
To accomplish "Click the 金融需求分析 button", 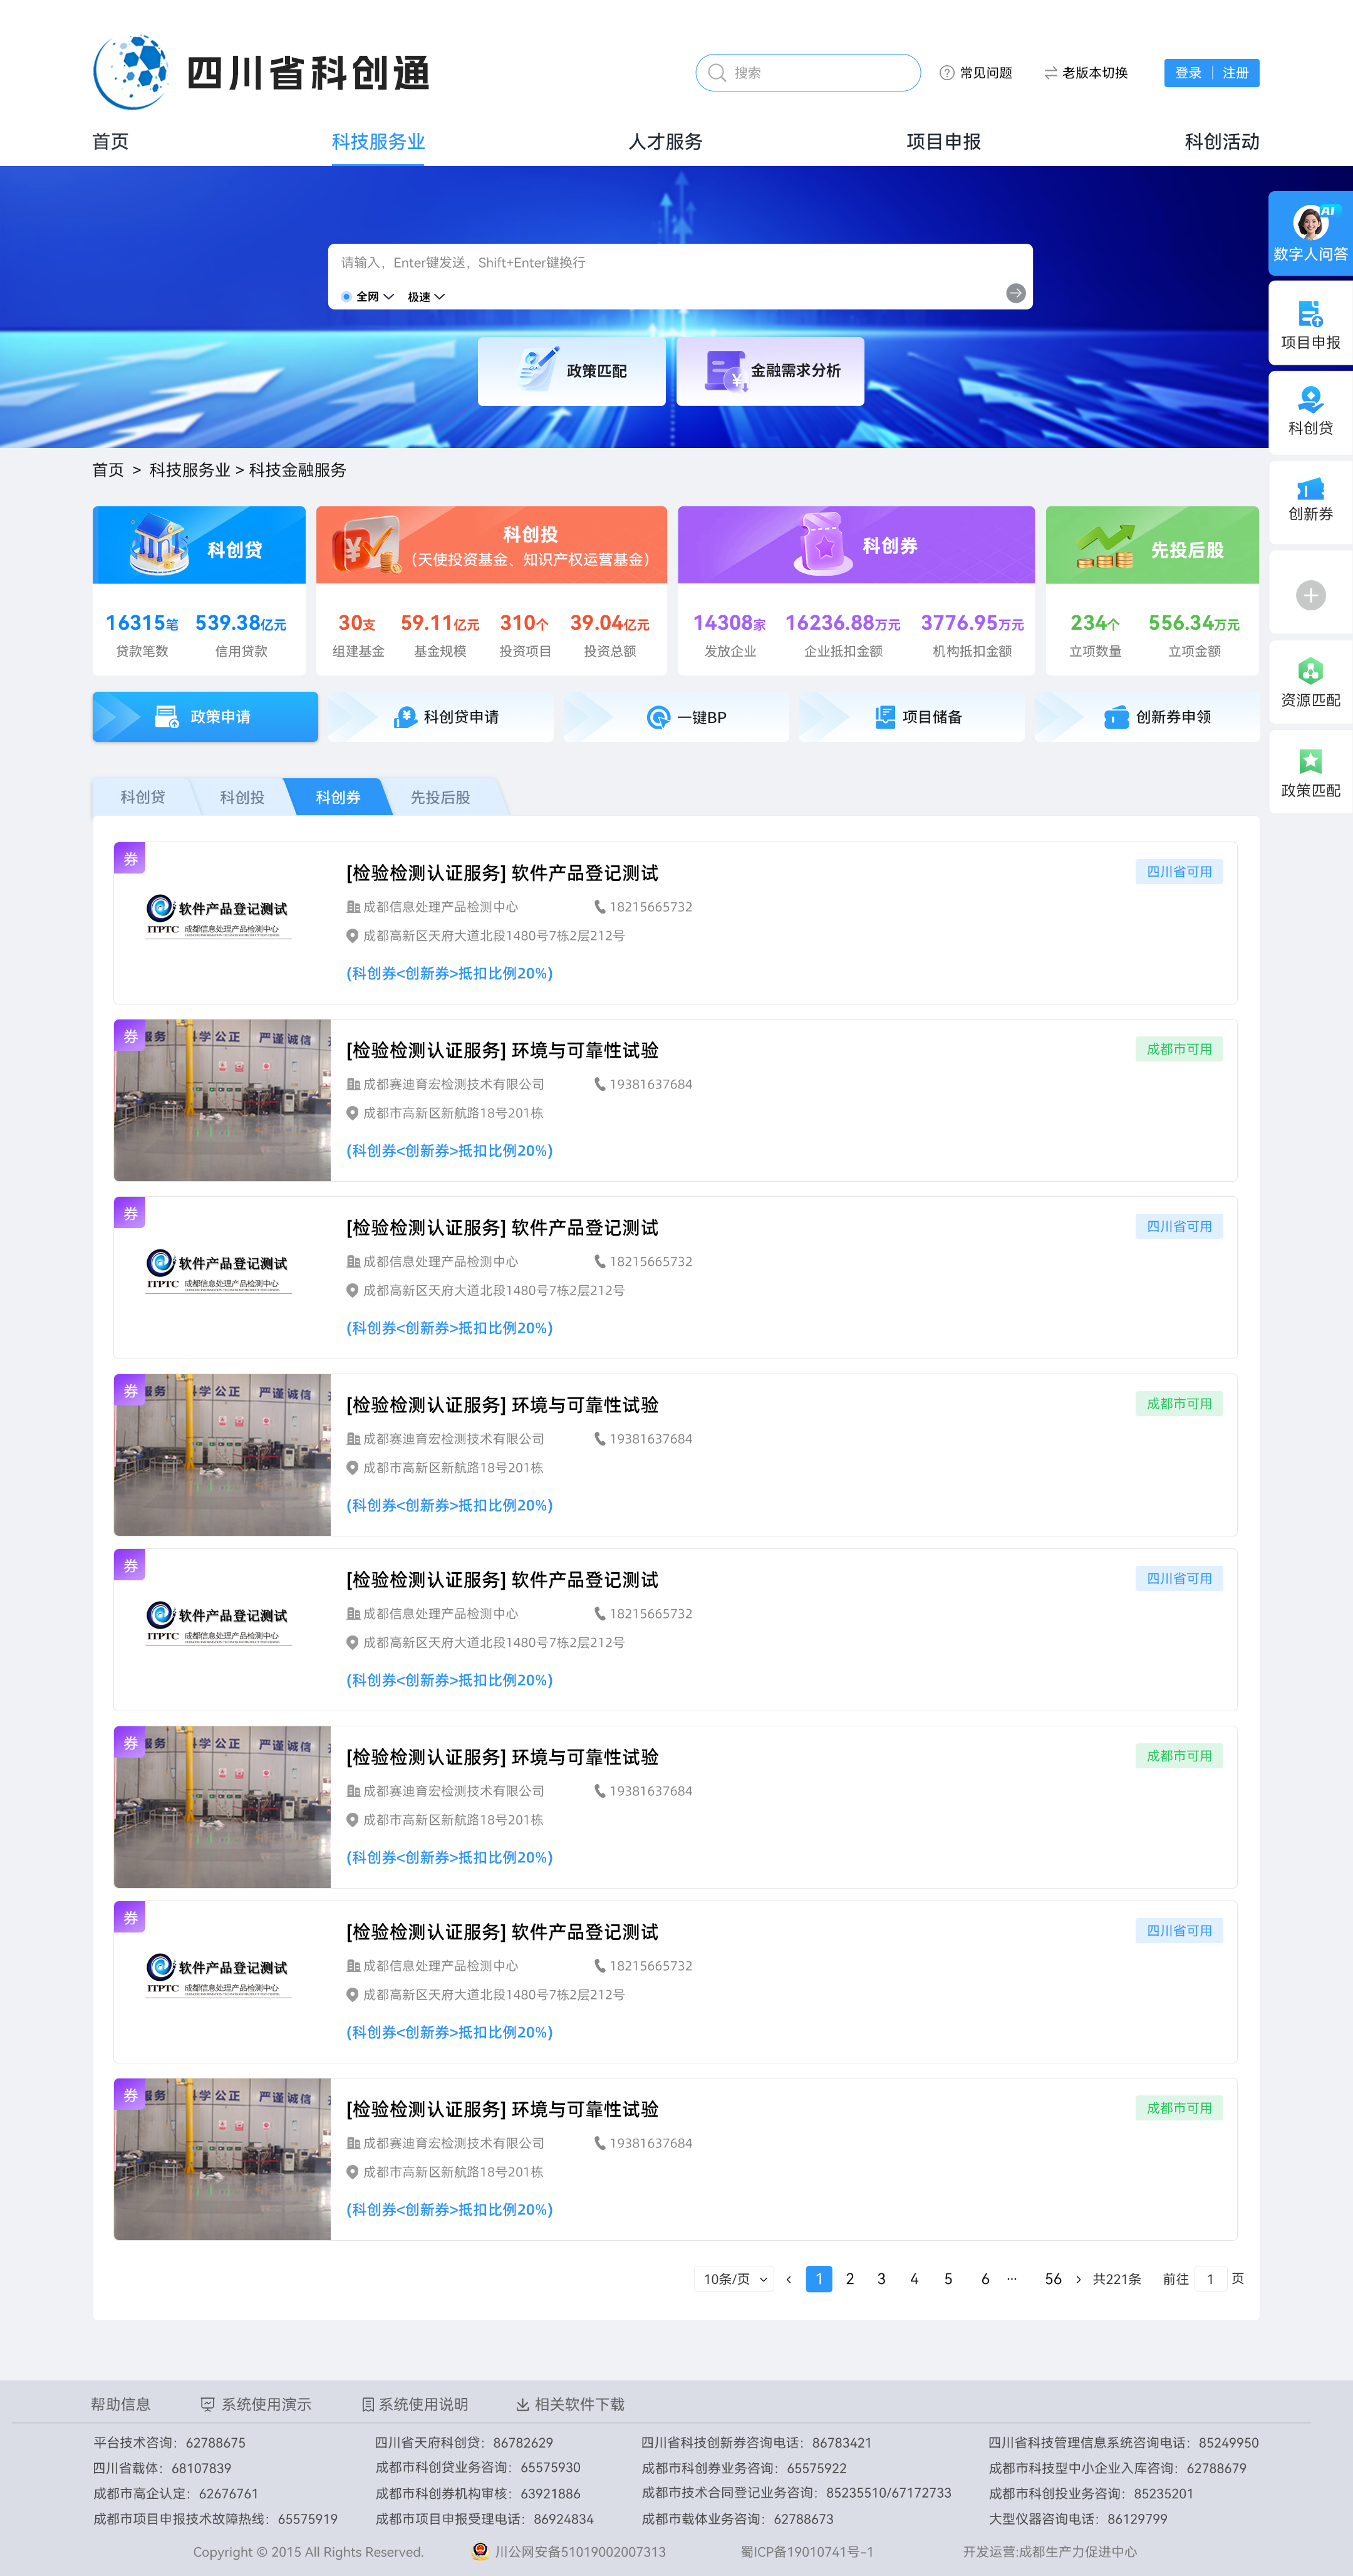I will coord(770,371).
